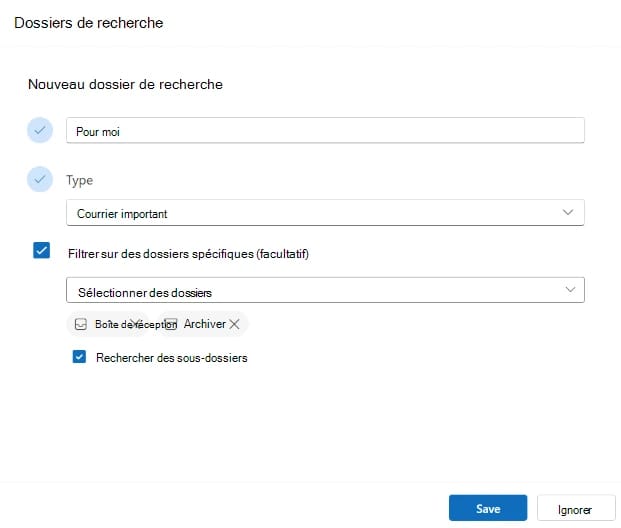Open the Type dropdown 'Courrier important'
621x528 pixels.
click(x=325, y=213)
